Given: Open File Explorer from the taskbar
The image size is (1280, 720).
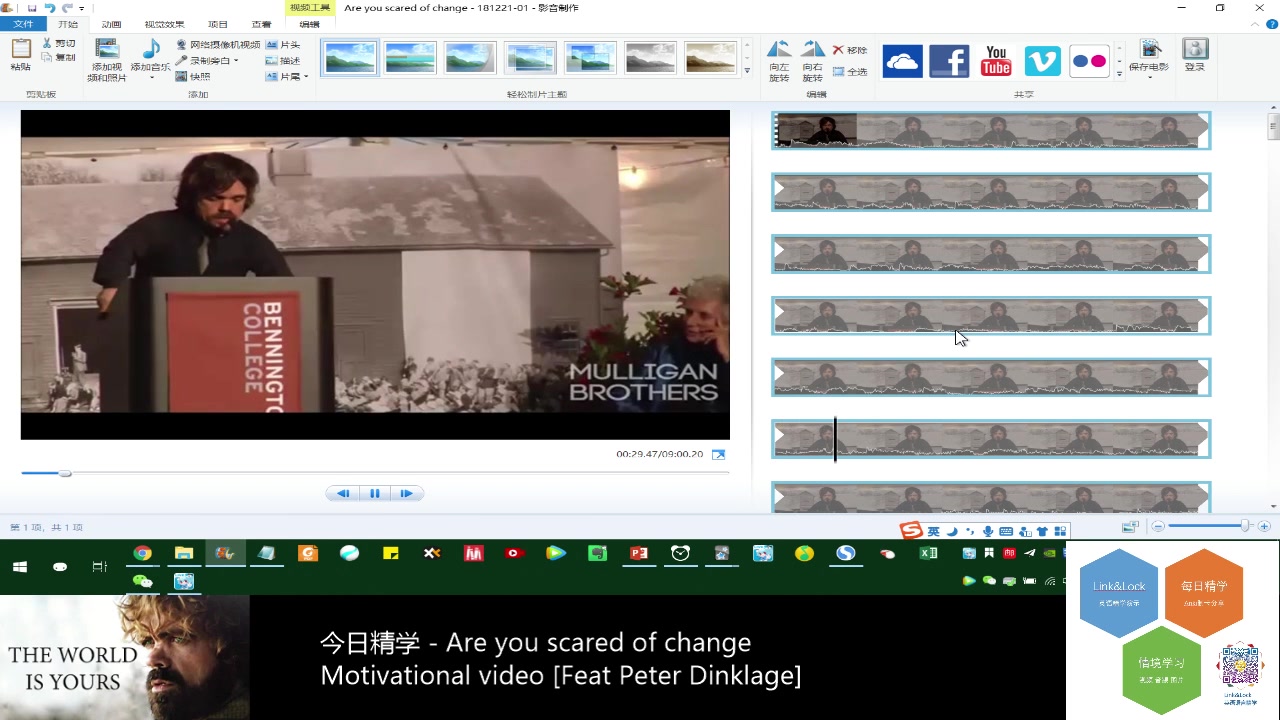Looking at the screenshot, I should coord(184,553).
